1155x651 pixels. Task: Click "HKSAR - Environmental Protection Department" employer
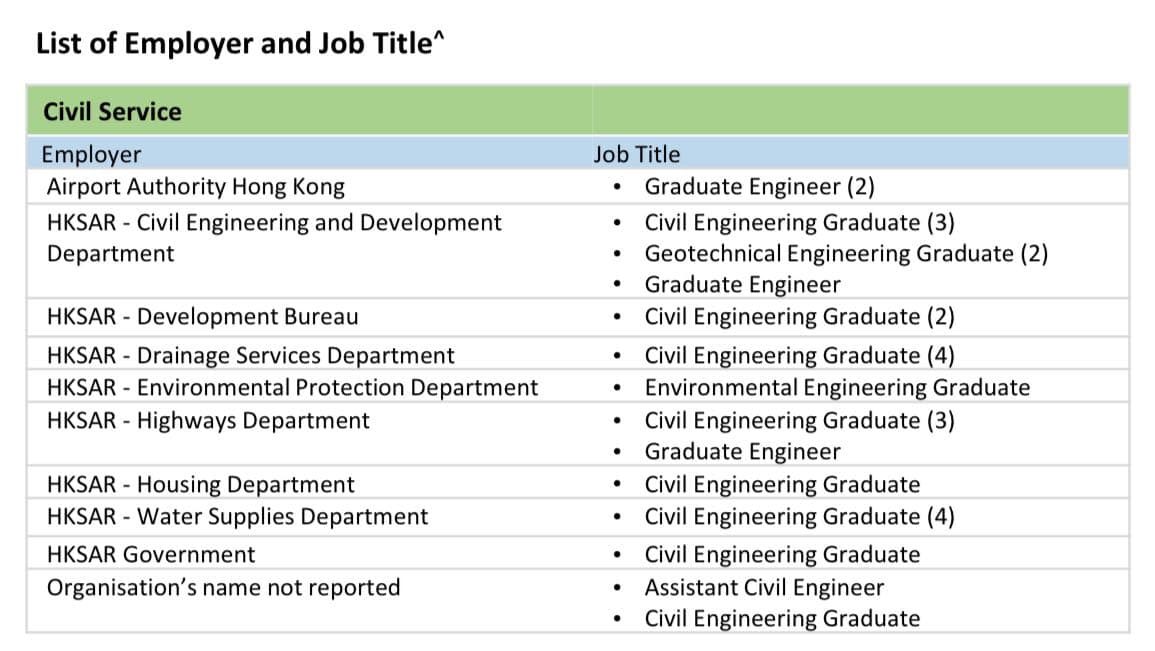pos(292,388)
